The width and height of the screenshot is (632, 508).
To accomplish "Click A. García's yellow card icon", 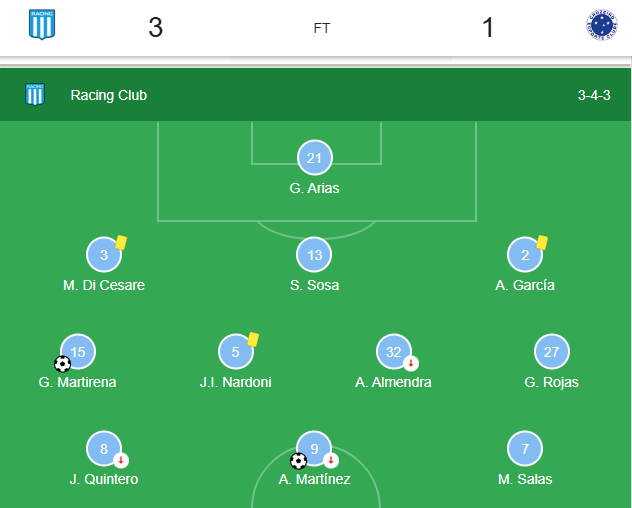I will pos(542,243).
